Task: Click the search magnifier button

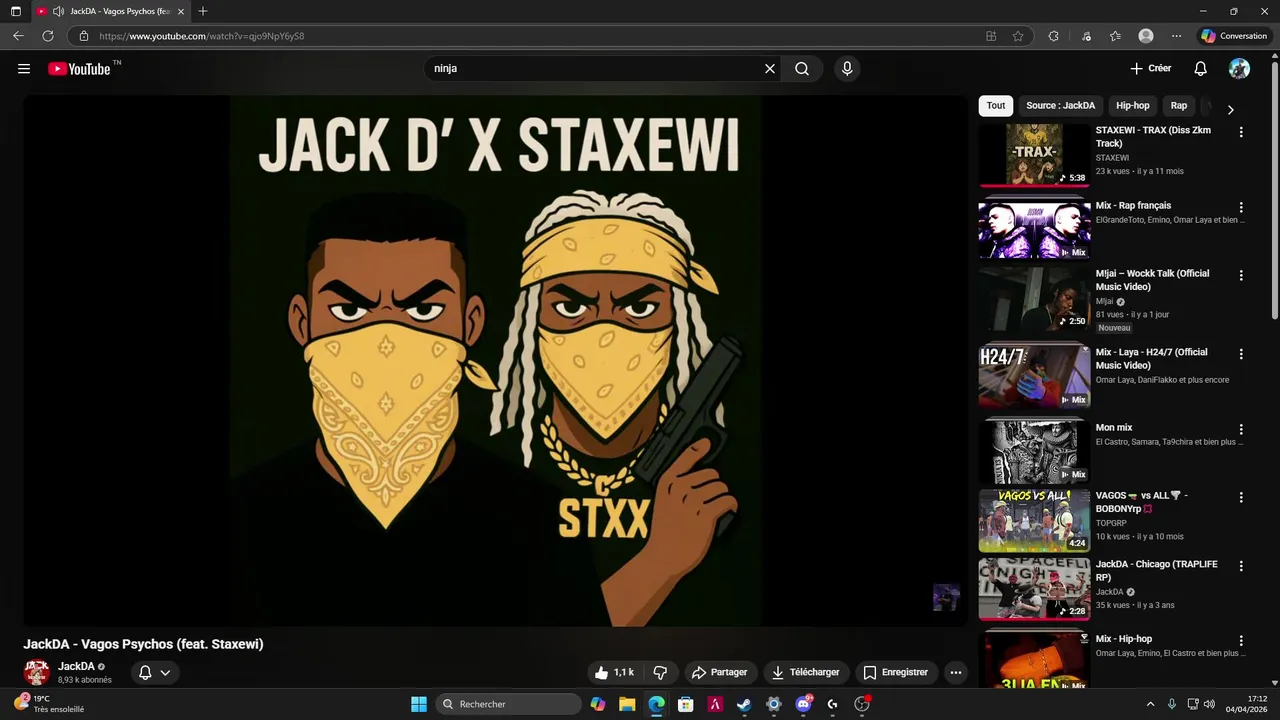Action: [x=802, y=69]
